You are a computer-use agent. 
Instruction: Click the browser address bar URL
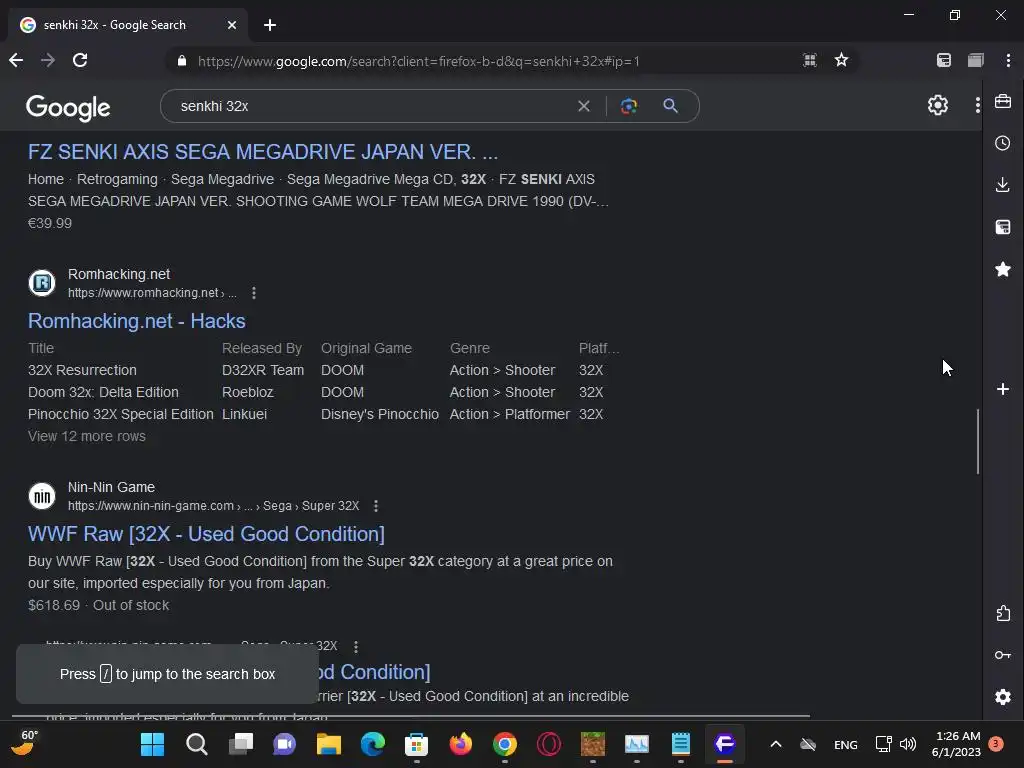[419, 61]
